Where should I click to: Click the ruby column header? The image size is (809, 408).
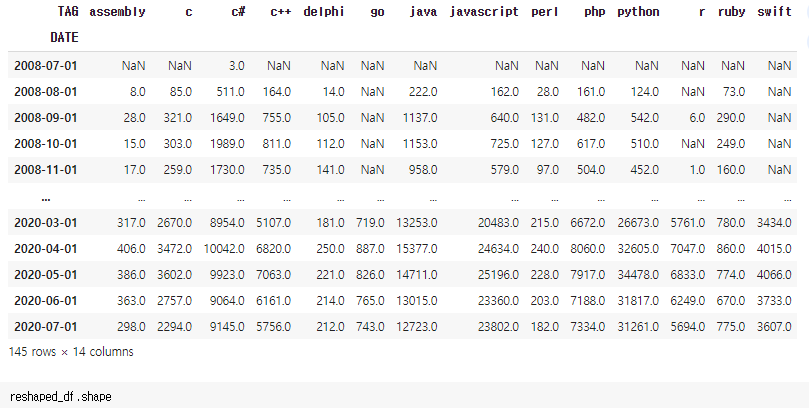click(x=731, y=12)
